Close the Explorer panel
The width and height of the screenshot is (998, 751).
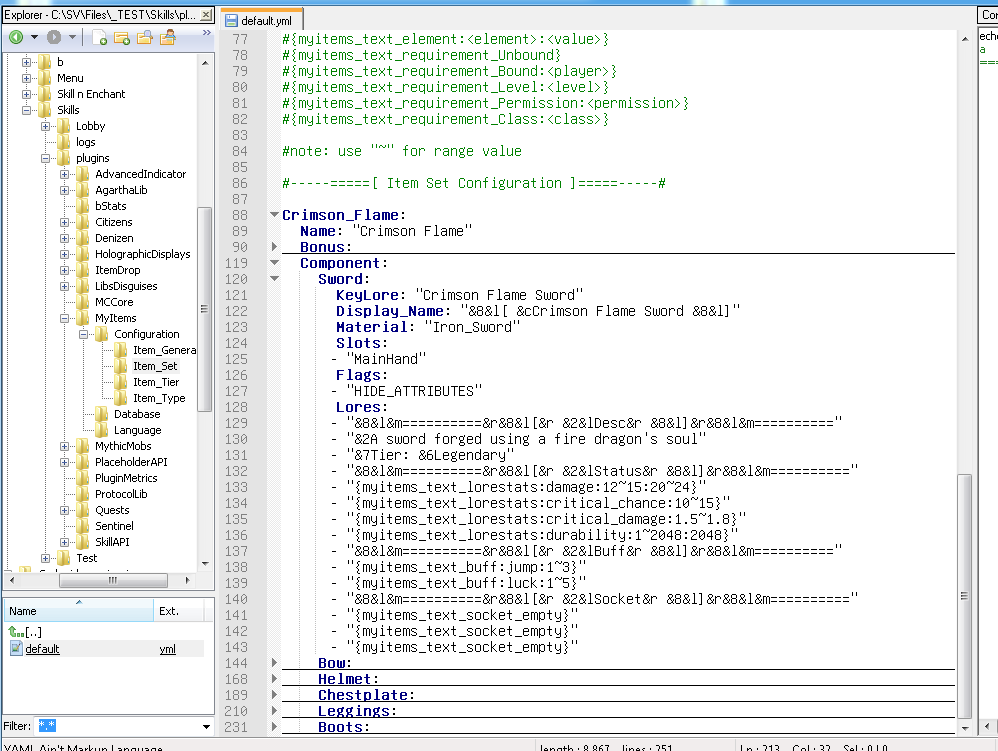point(207,15)
